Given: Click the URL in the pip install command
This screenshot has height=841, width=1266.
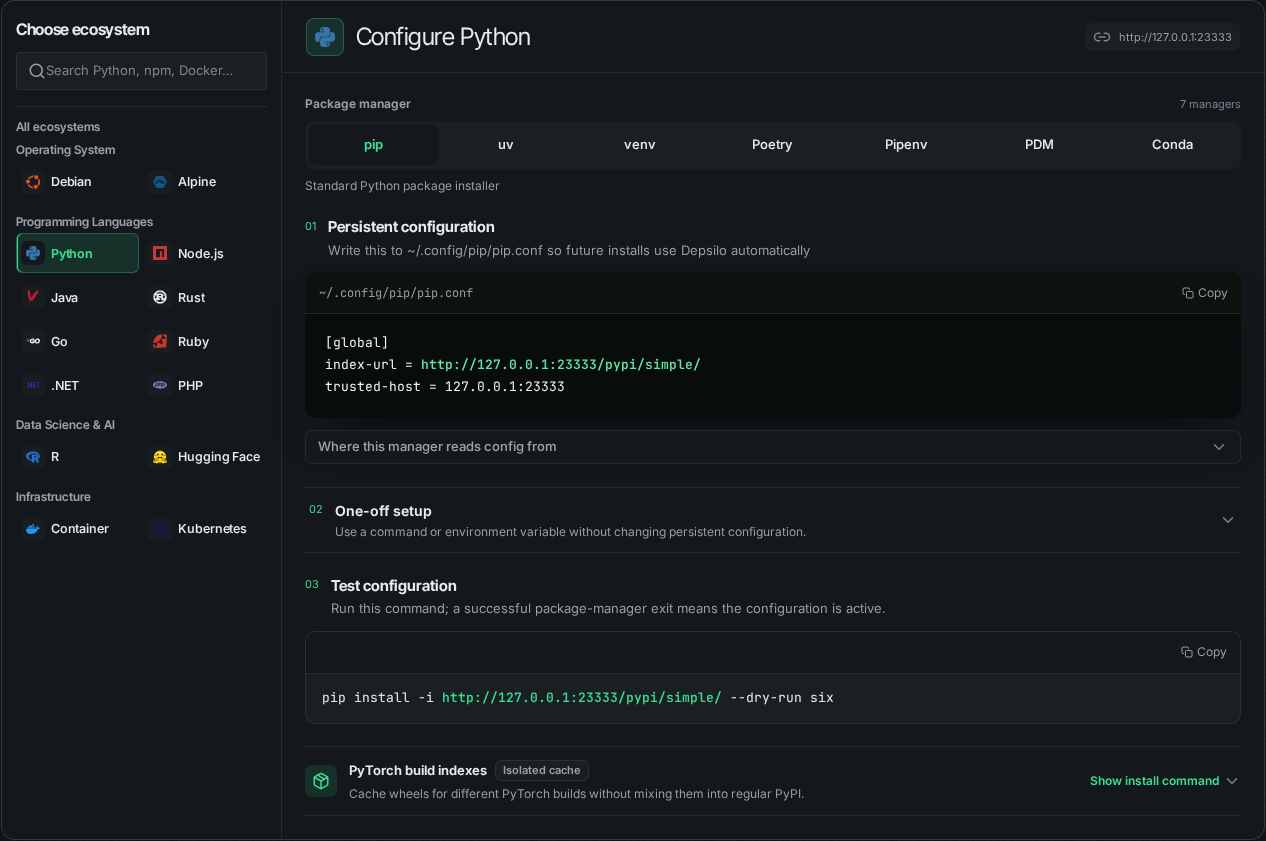Looking at the screenshot, I should click(x=582, y=698).
